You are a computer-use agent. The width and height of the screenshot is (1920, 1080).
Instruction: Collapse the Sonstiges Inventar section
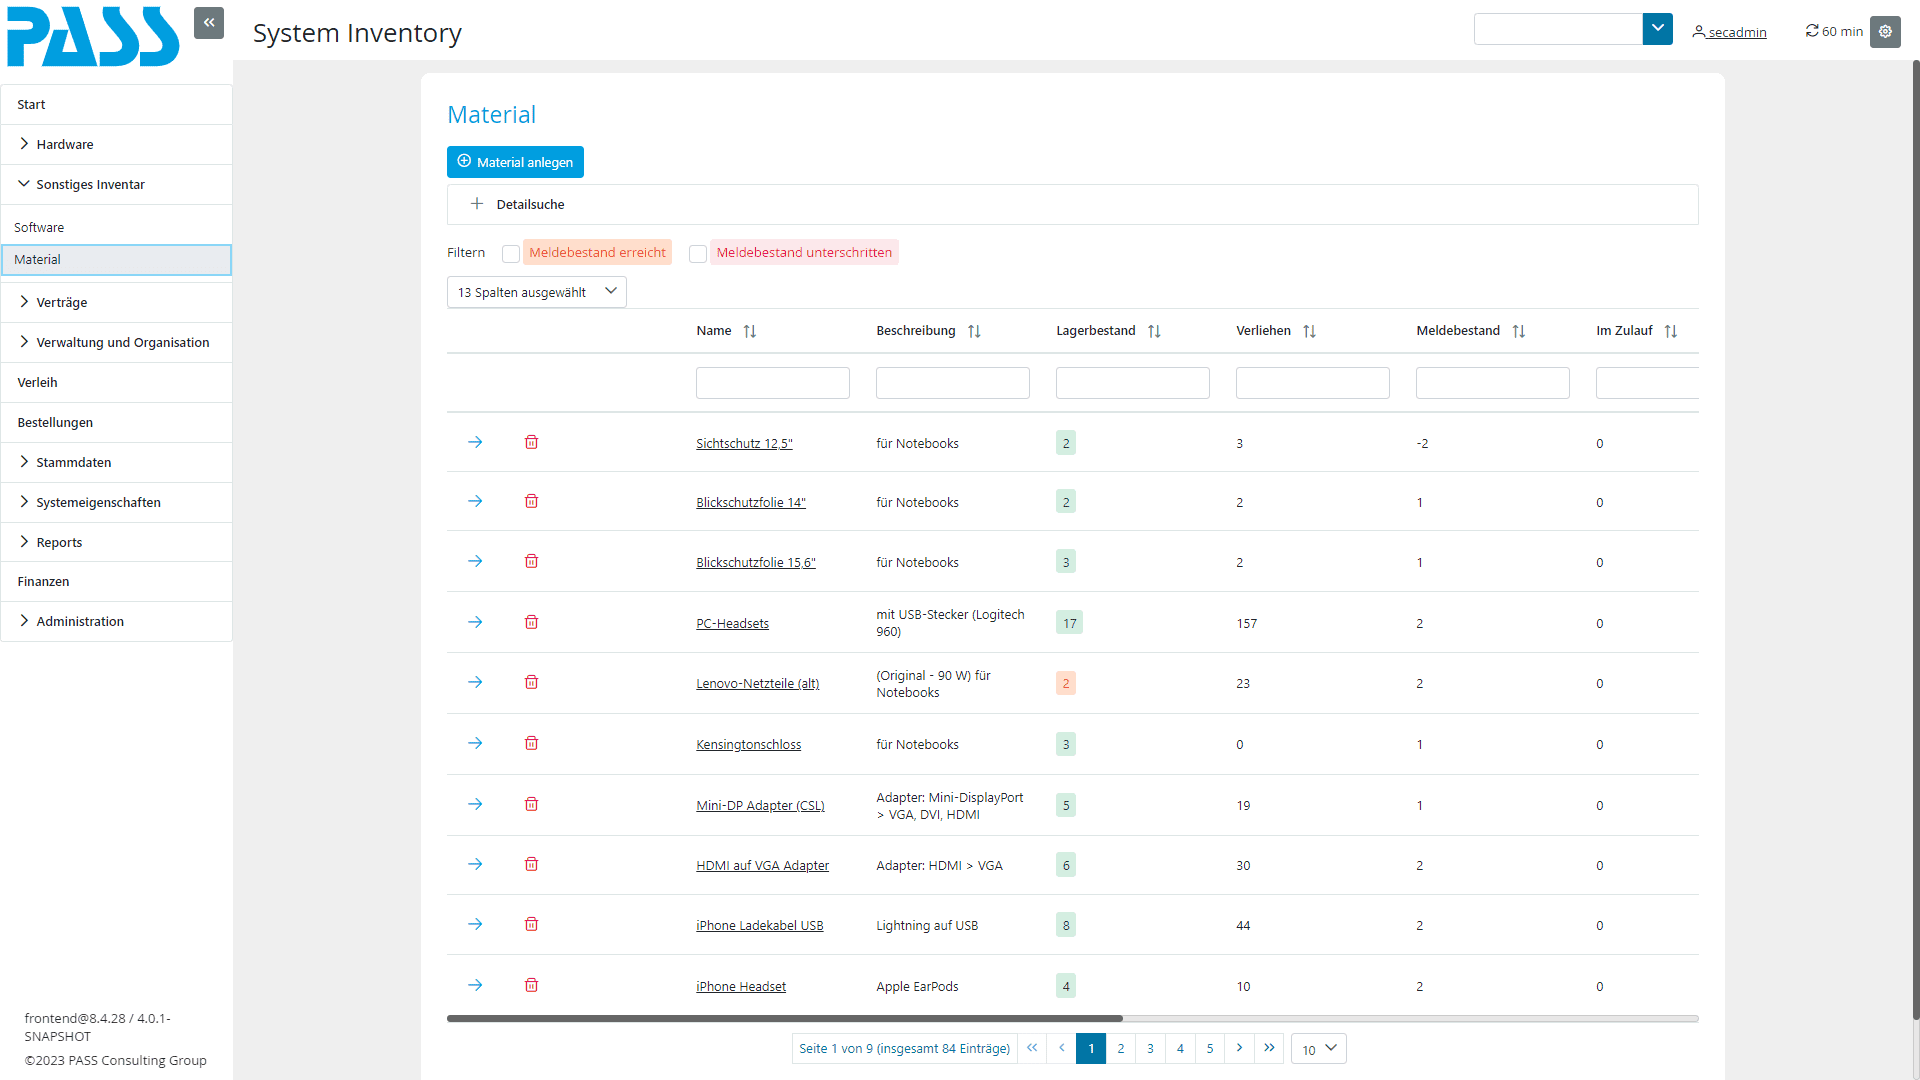[x=116, y=184]
